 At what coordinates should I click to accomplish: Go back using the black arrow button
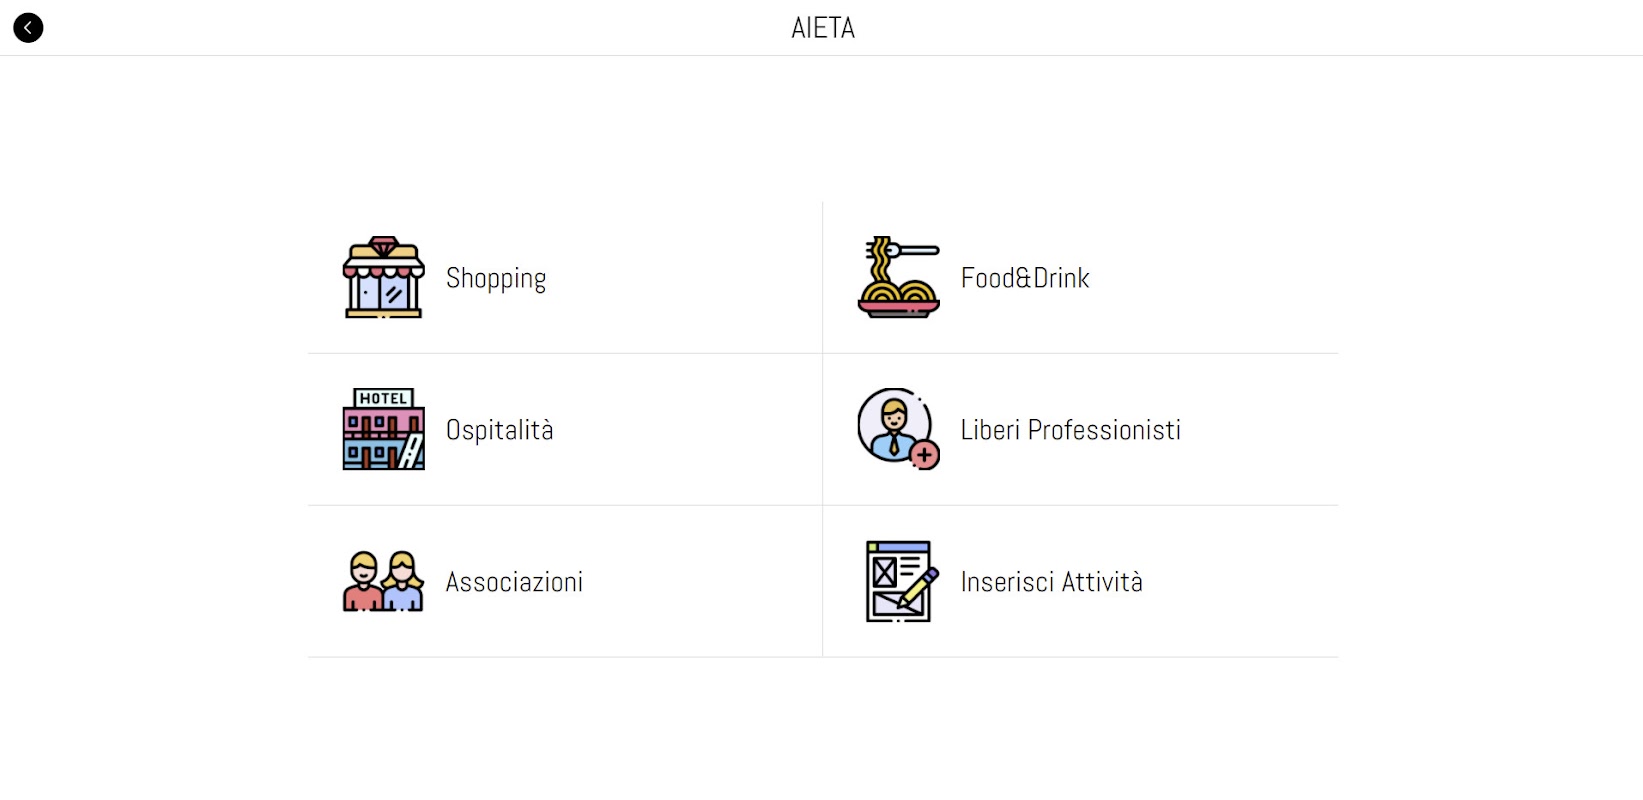[x=28, y=28]
